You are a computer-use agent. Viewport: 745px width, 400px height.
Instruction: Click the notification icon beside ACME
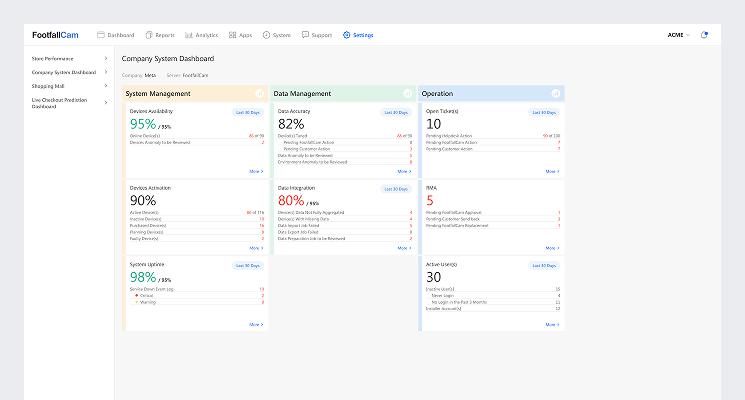pyautogui.click(x=704, y=35)
